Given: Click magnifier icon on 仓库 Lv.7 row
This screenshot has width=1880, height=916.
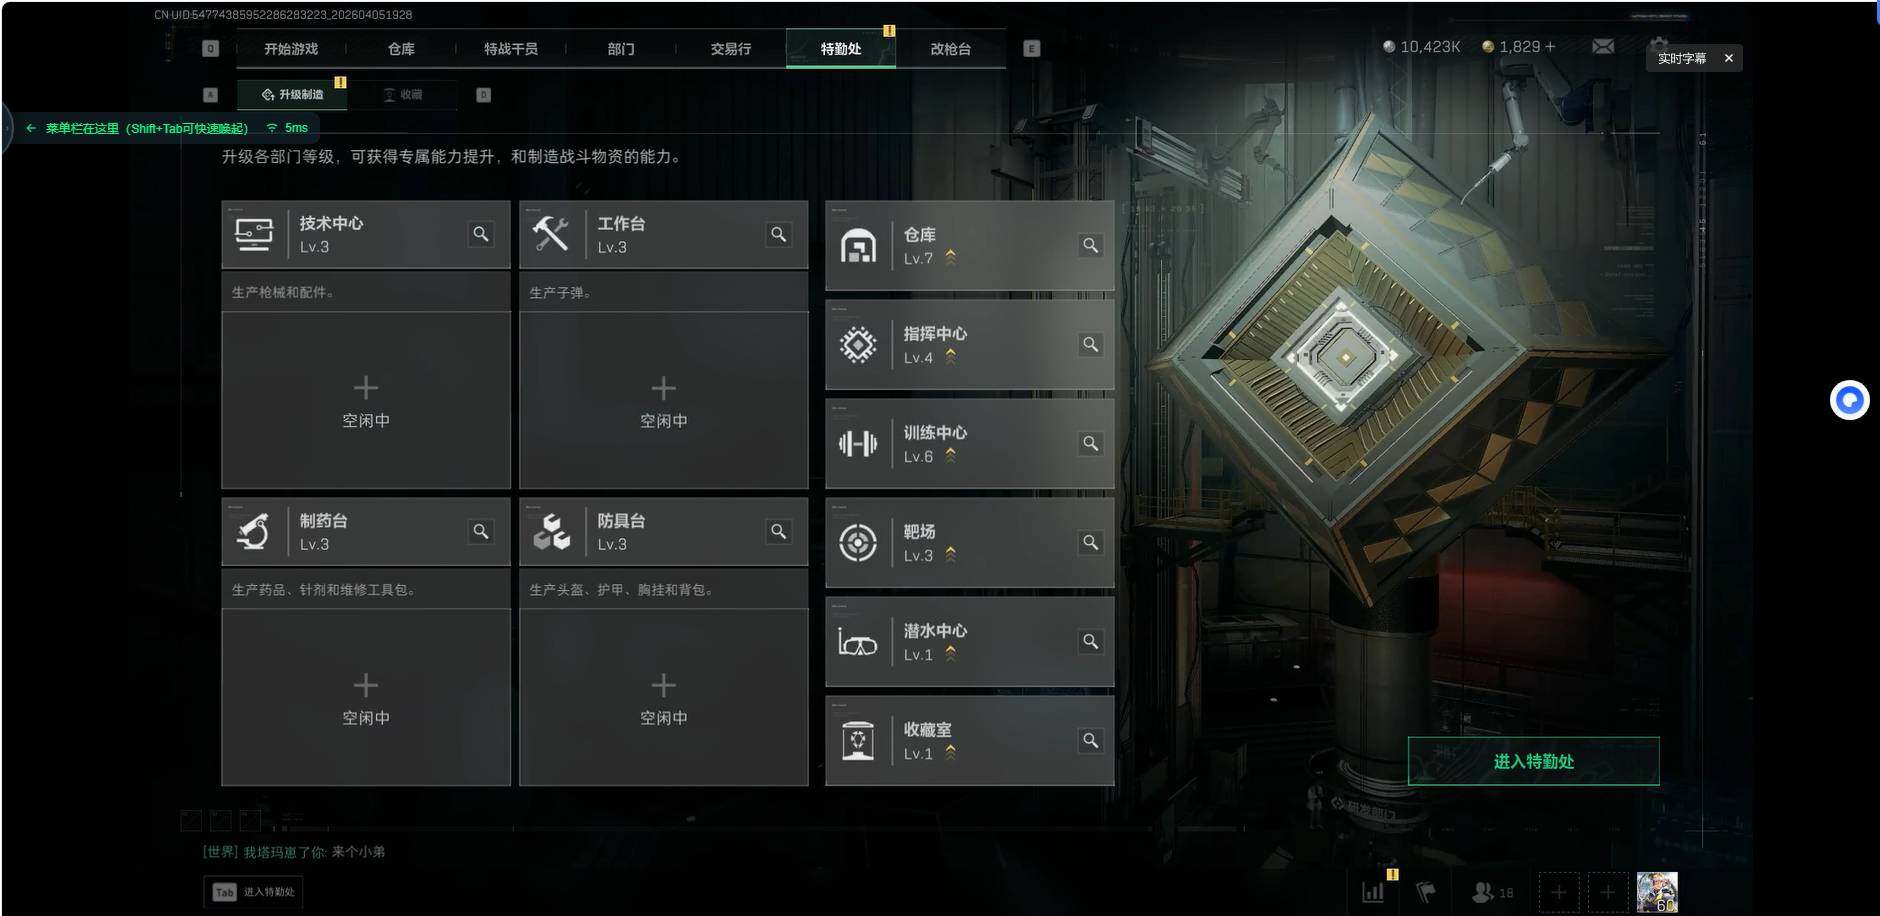Looking at the screenshot, I should [1090, 245].
